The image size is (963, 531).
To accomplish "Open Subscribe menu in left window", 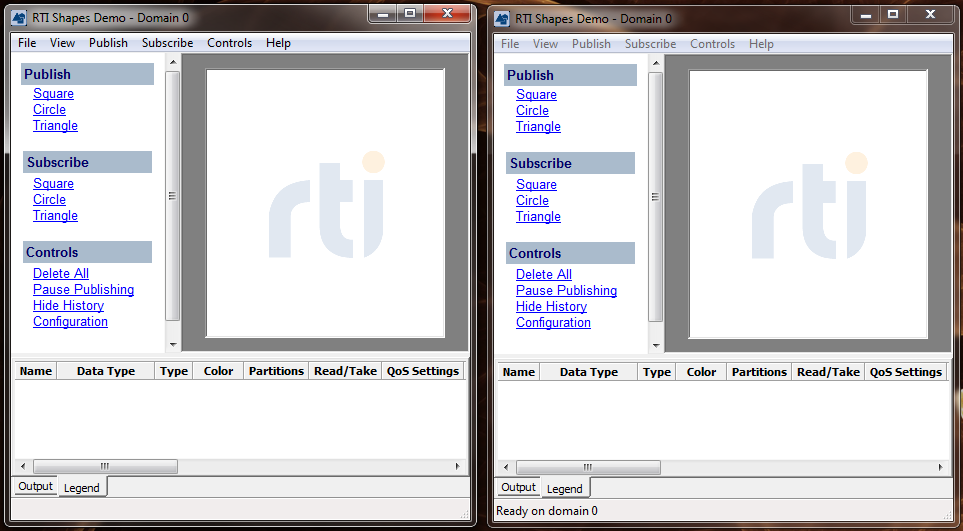I will coord(168,43).
